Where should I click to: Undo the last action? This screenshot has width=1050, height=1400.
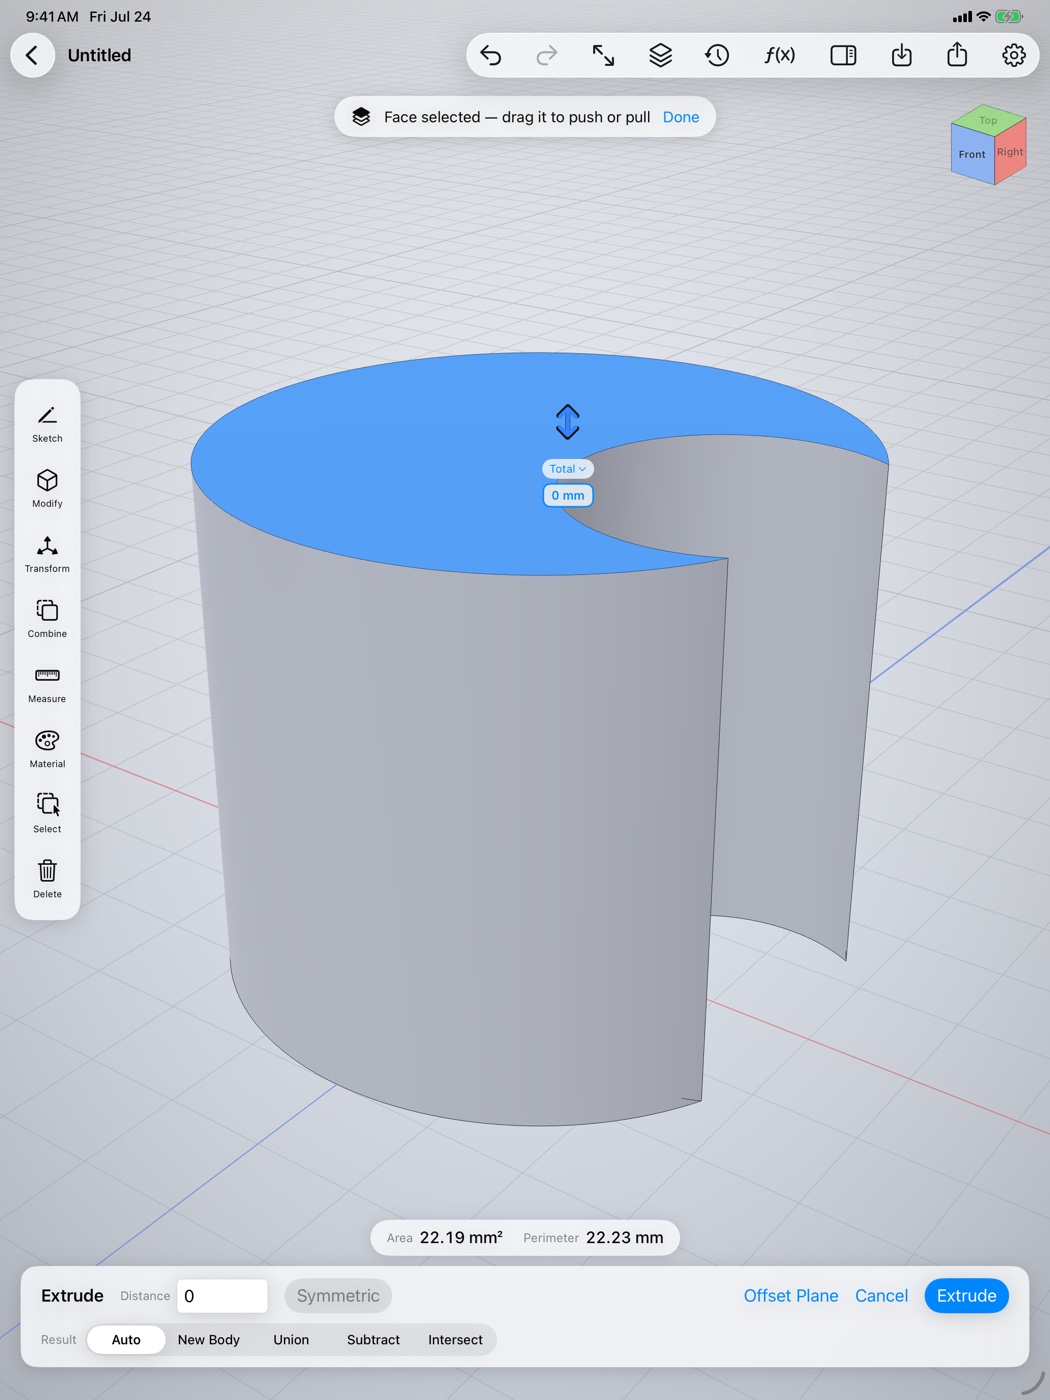[x=491, y=55]
